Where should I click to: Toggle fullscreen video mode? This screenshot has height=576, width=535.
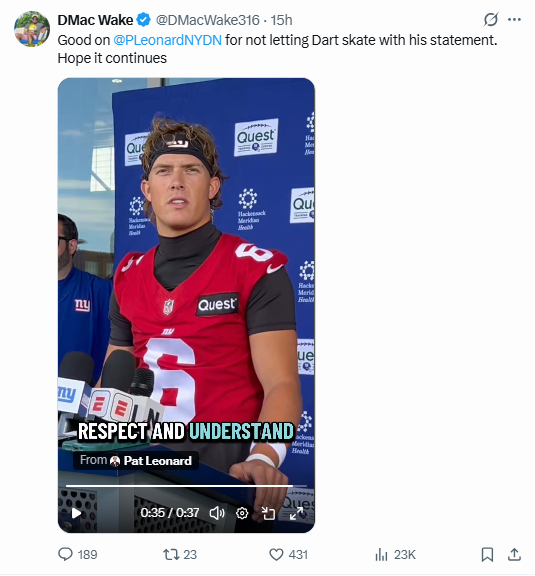coord(297,513)
